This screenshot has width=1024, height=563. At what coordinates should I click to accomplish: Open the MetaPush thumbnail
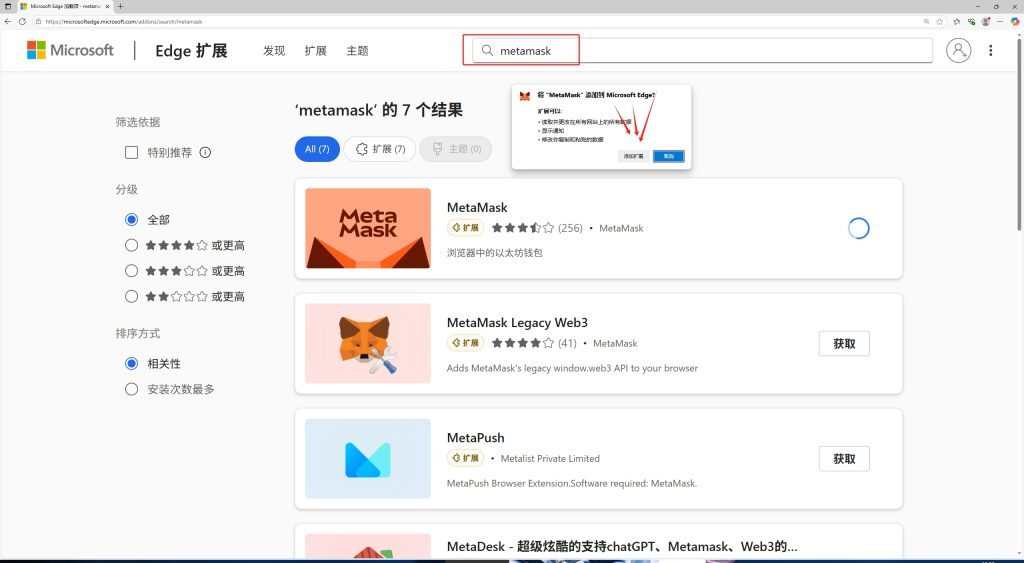click(x=368, y=458)
